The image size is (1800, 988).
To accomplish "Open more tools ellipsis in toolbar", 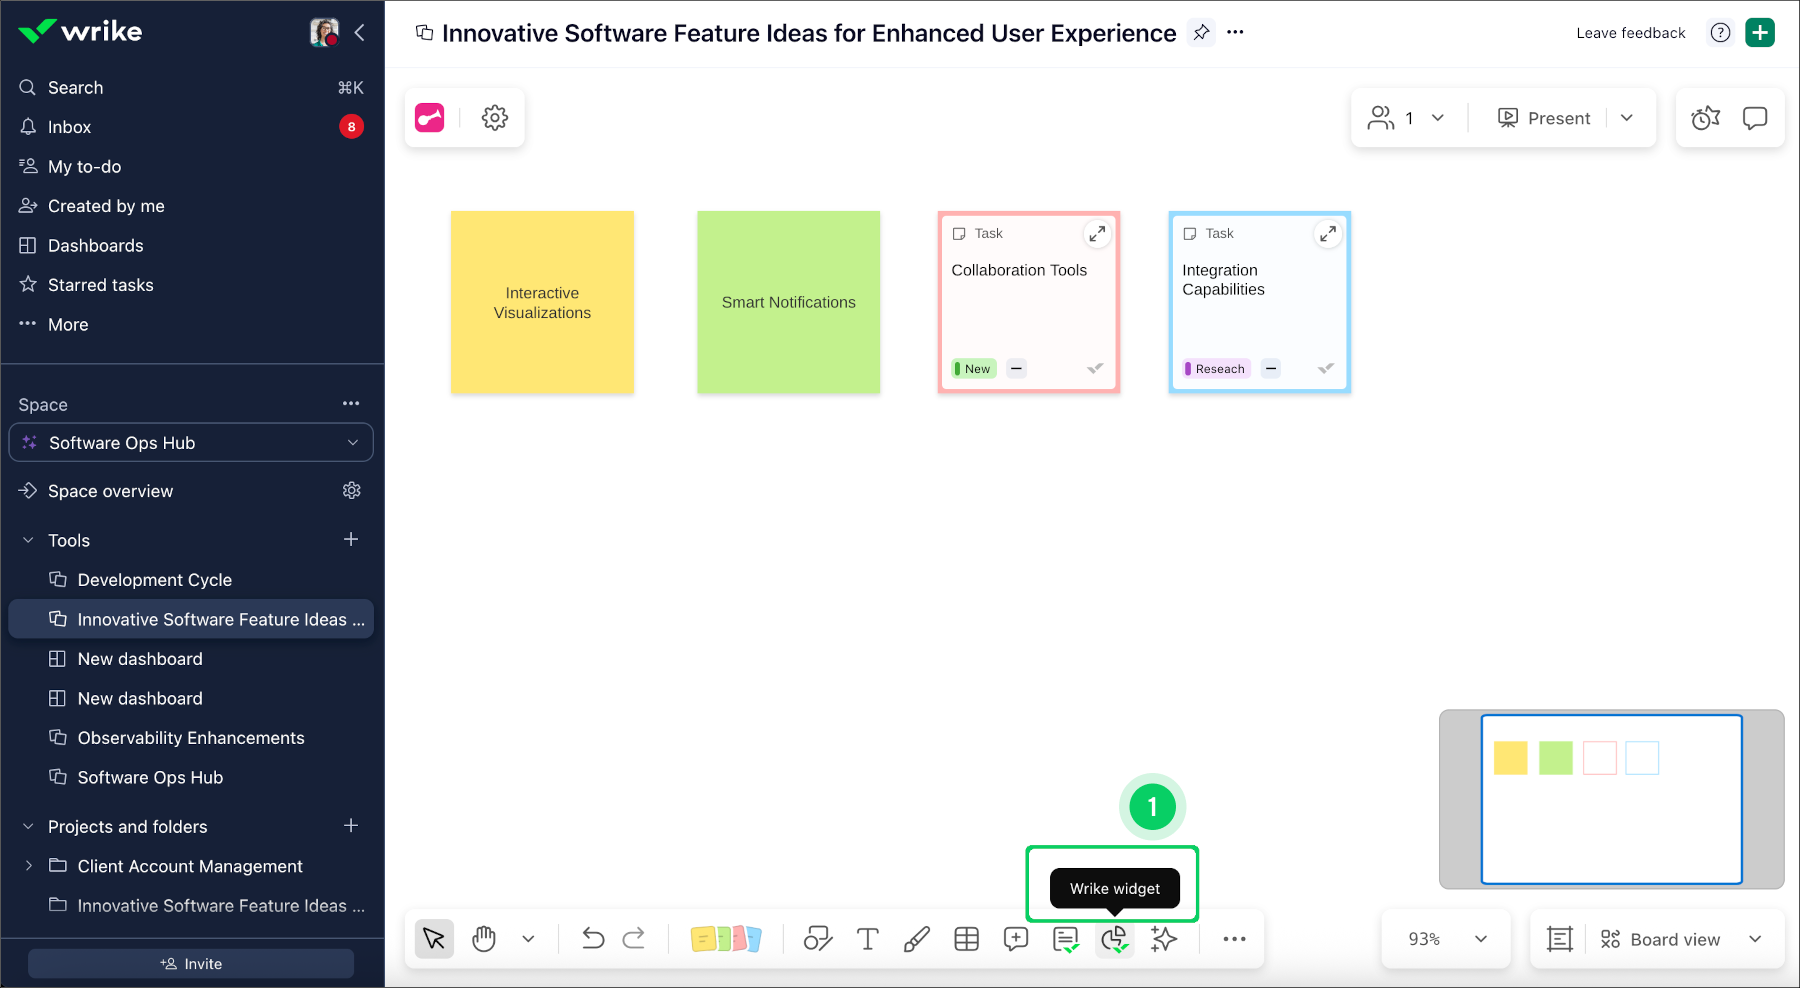I will (1234, 939).
